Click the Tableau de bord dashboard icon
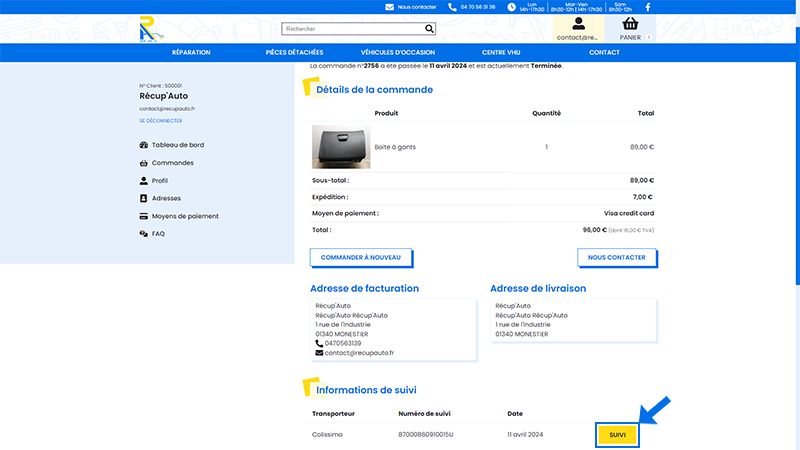The width and height of the screenshot is (800, 450). 143,145
